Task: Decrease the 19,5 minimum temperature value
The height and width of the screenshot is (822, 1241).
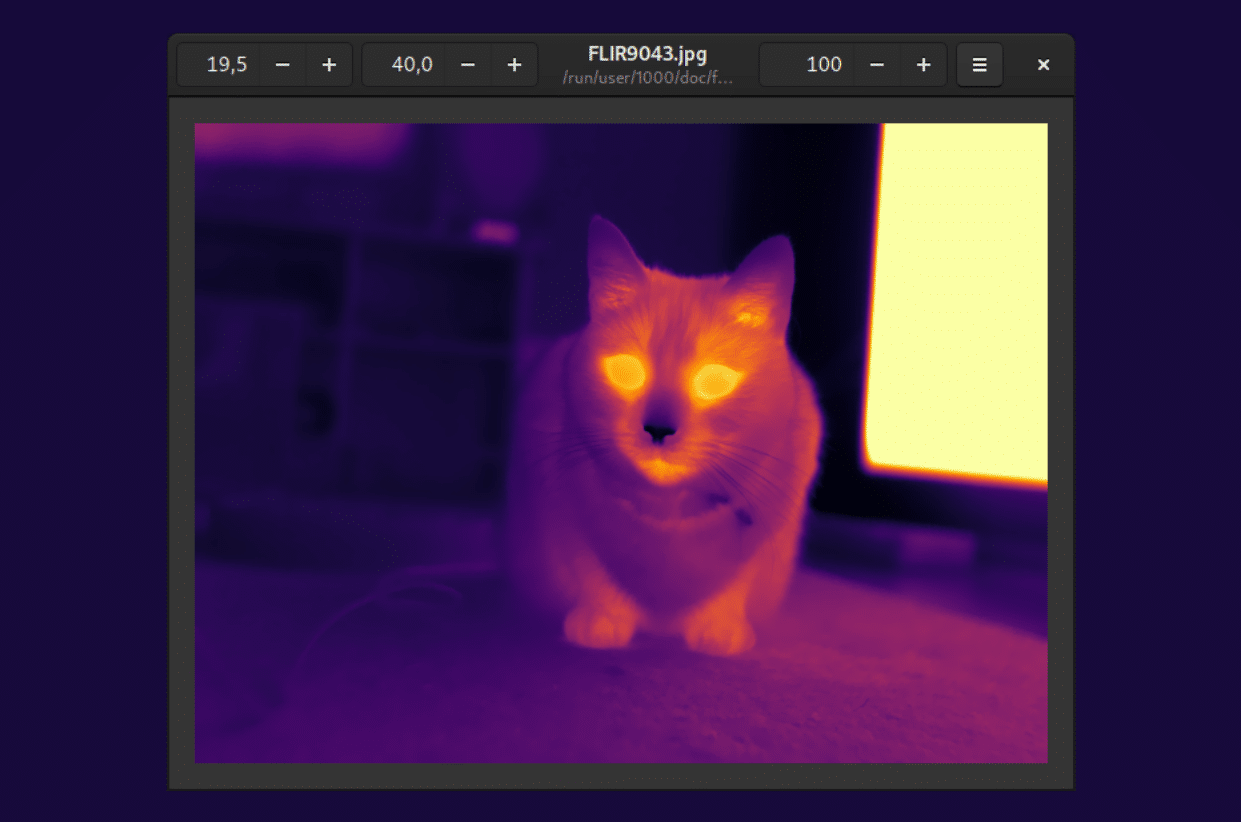Action: (283, 65)
